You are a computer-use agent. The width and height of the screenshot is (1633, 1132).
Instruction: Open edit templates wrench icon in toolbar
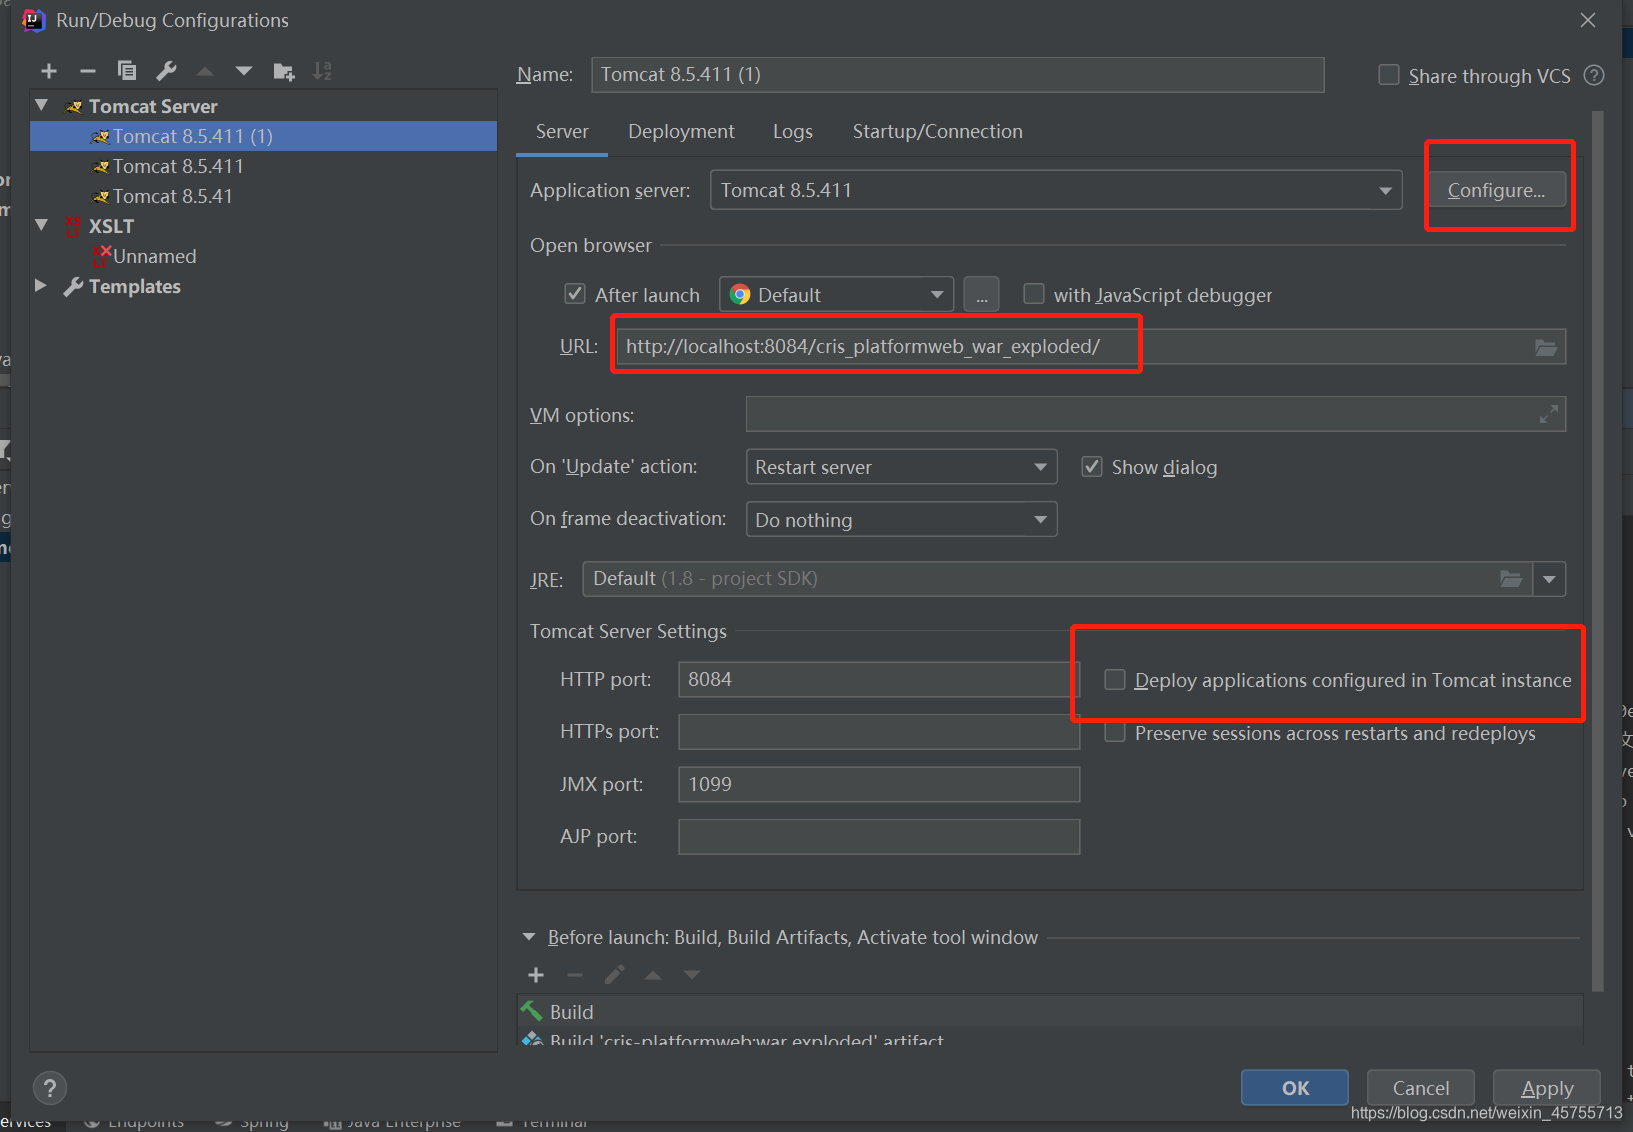coord(166,71)
